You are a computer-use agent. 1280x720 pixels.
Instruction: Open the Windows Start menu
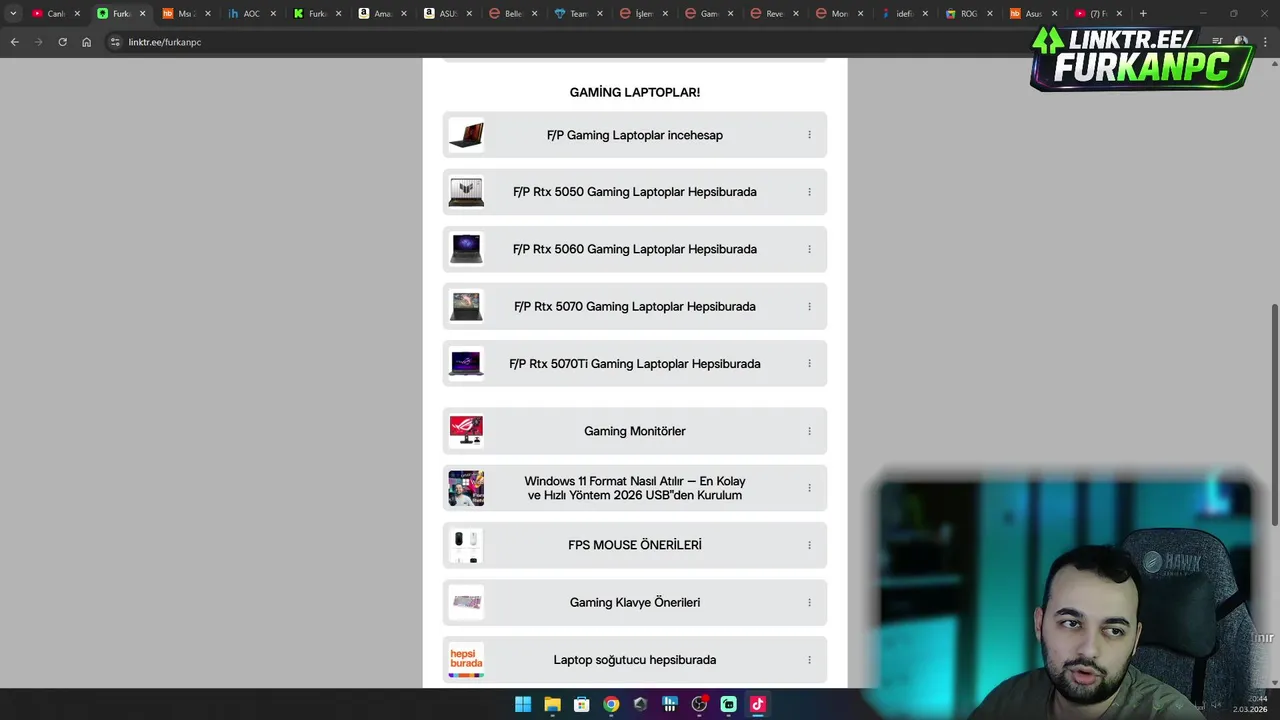coord(523,704)
